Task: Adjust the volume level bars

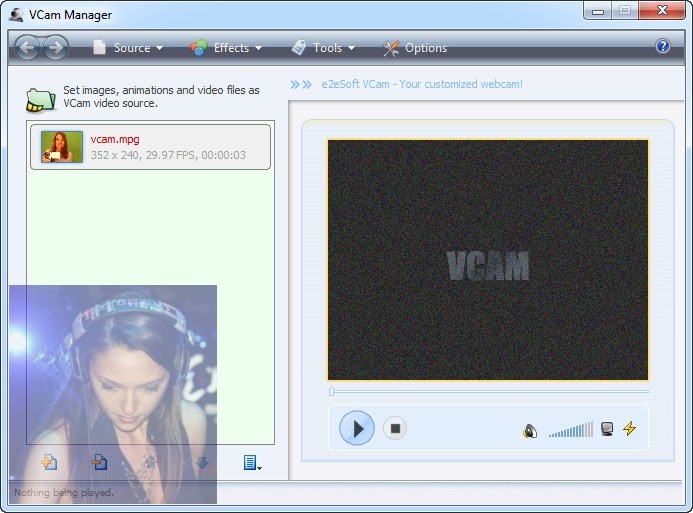Action: pos(571,429)
